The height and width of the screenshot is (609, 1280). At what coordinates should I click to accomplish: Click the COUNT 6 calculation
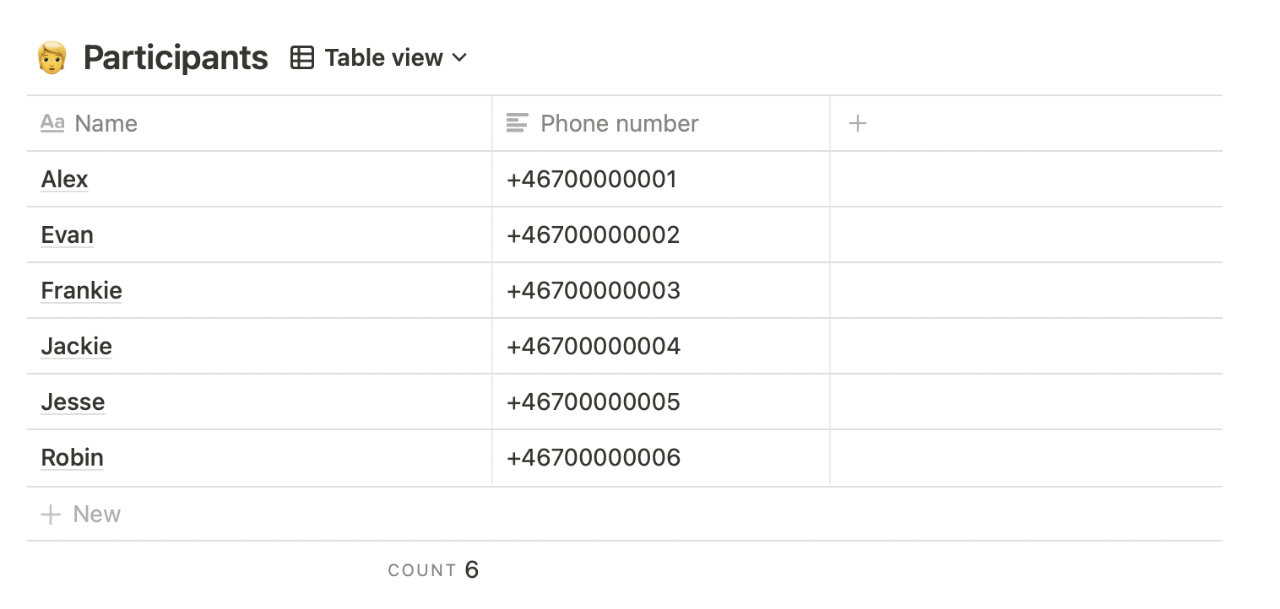[433, 569]
